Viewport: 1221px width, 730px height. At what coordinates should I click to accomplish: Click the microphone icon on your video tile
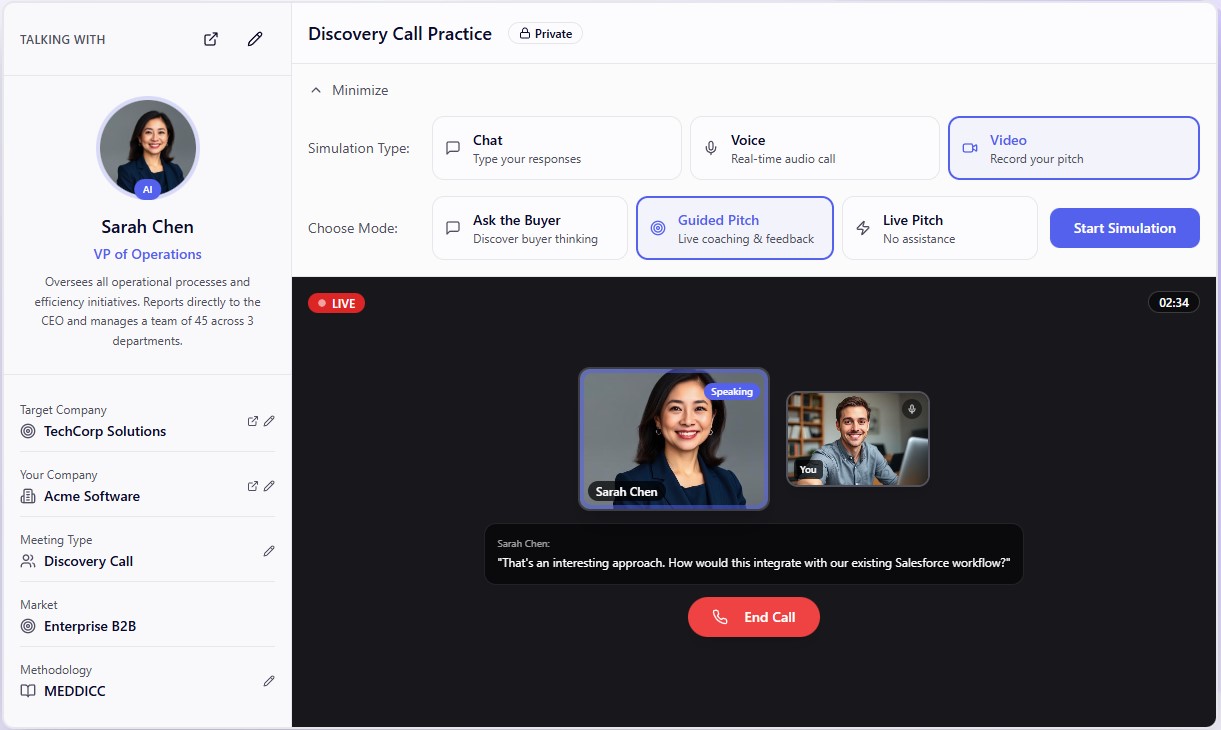(911, 409)
